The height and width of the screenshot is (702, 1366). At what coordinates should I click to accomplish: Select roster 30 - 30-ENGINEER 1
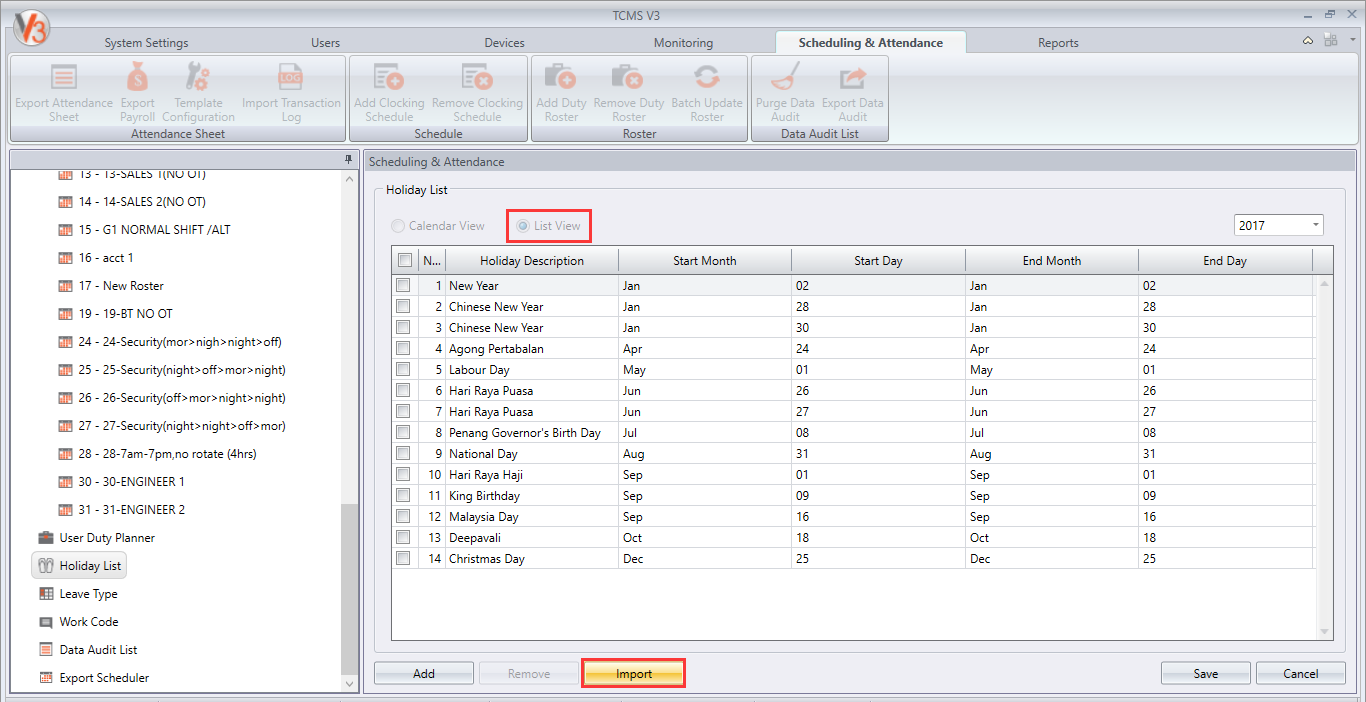click(121, 482)
